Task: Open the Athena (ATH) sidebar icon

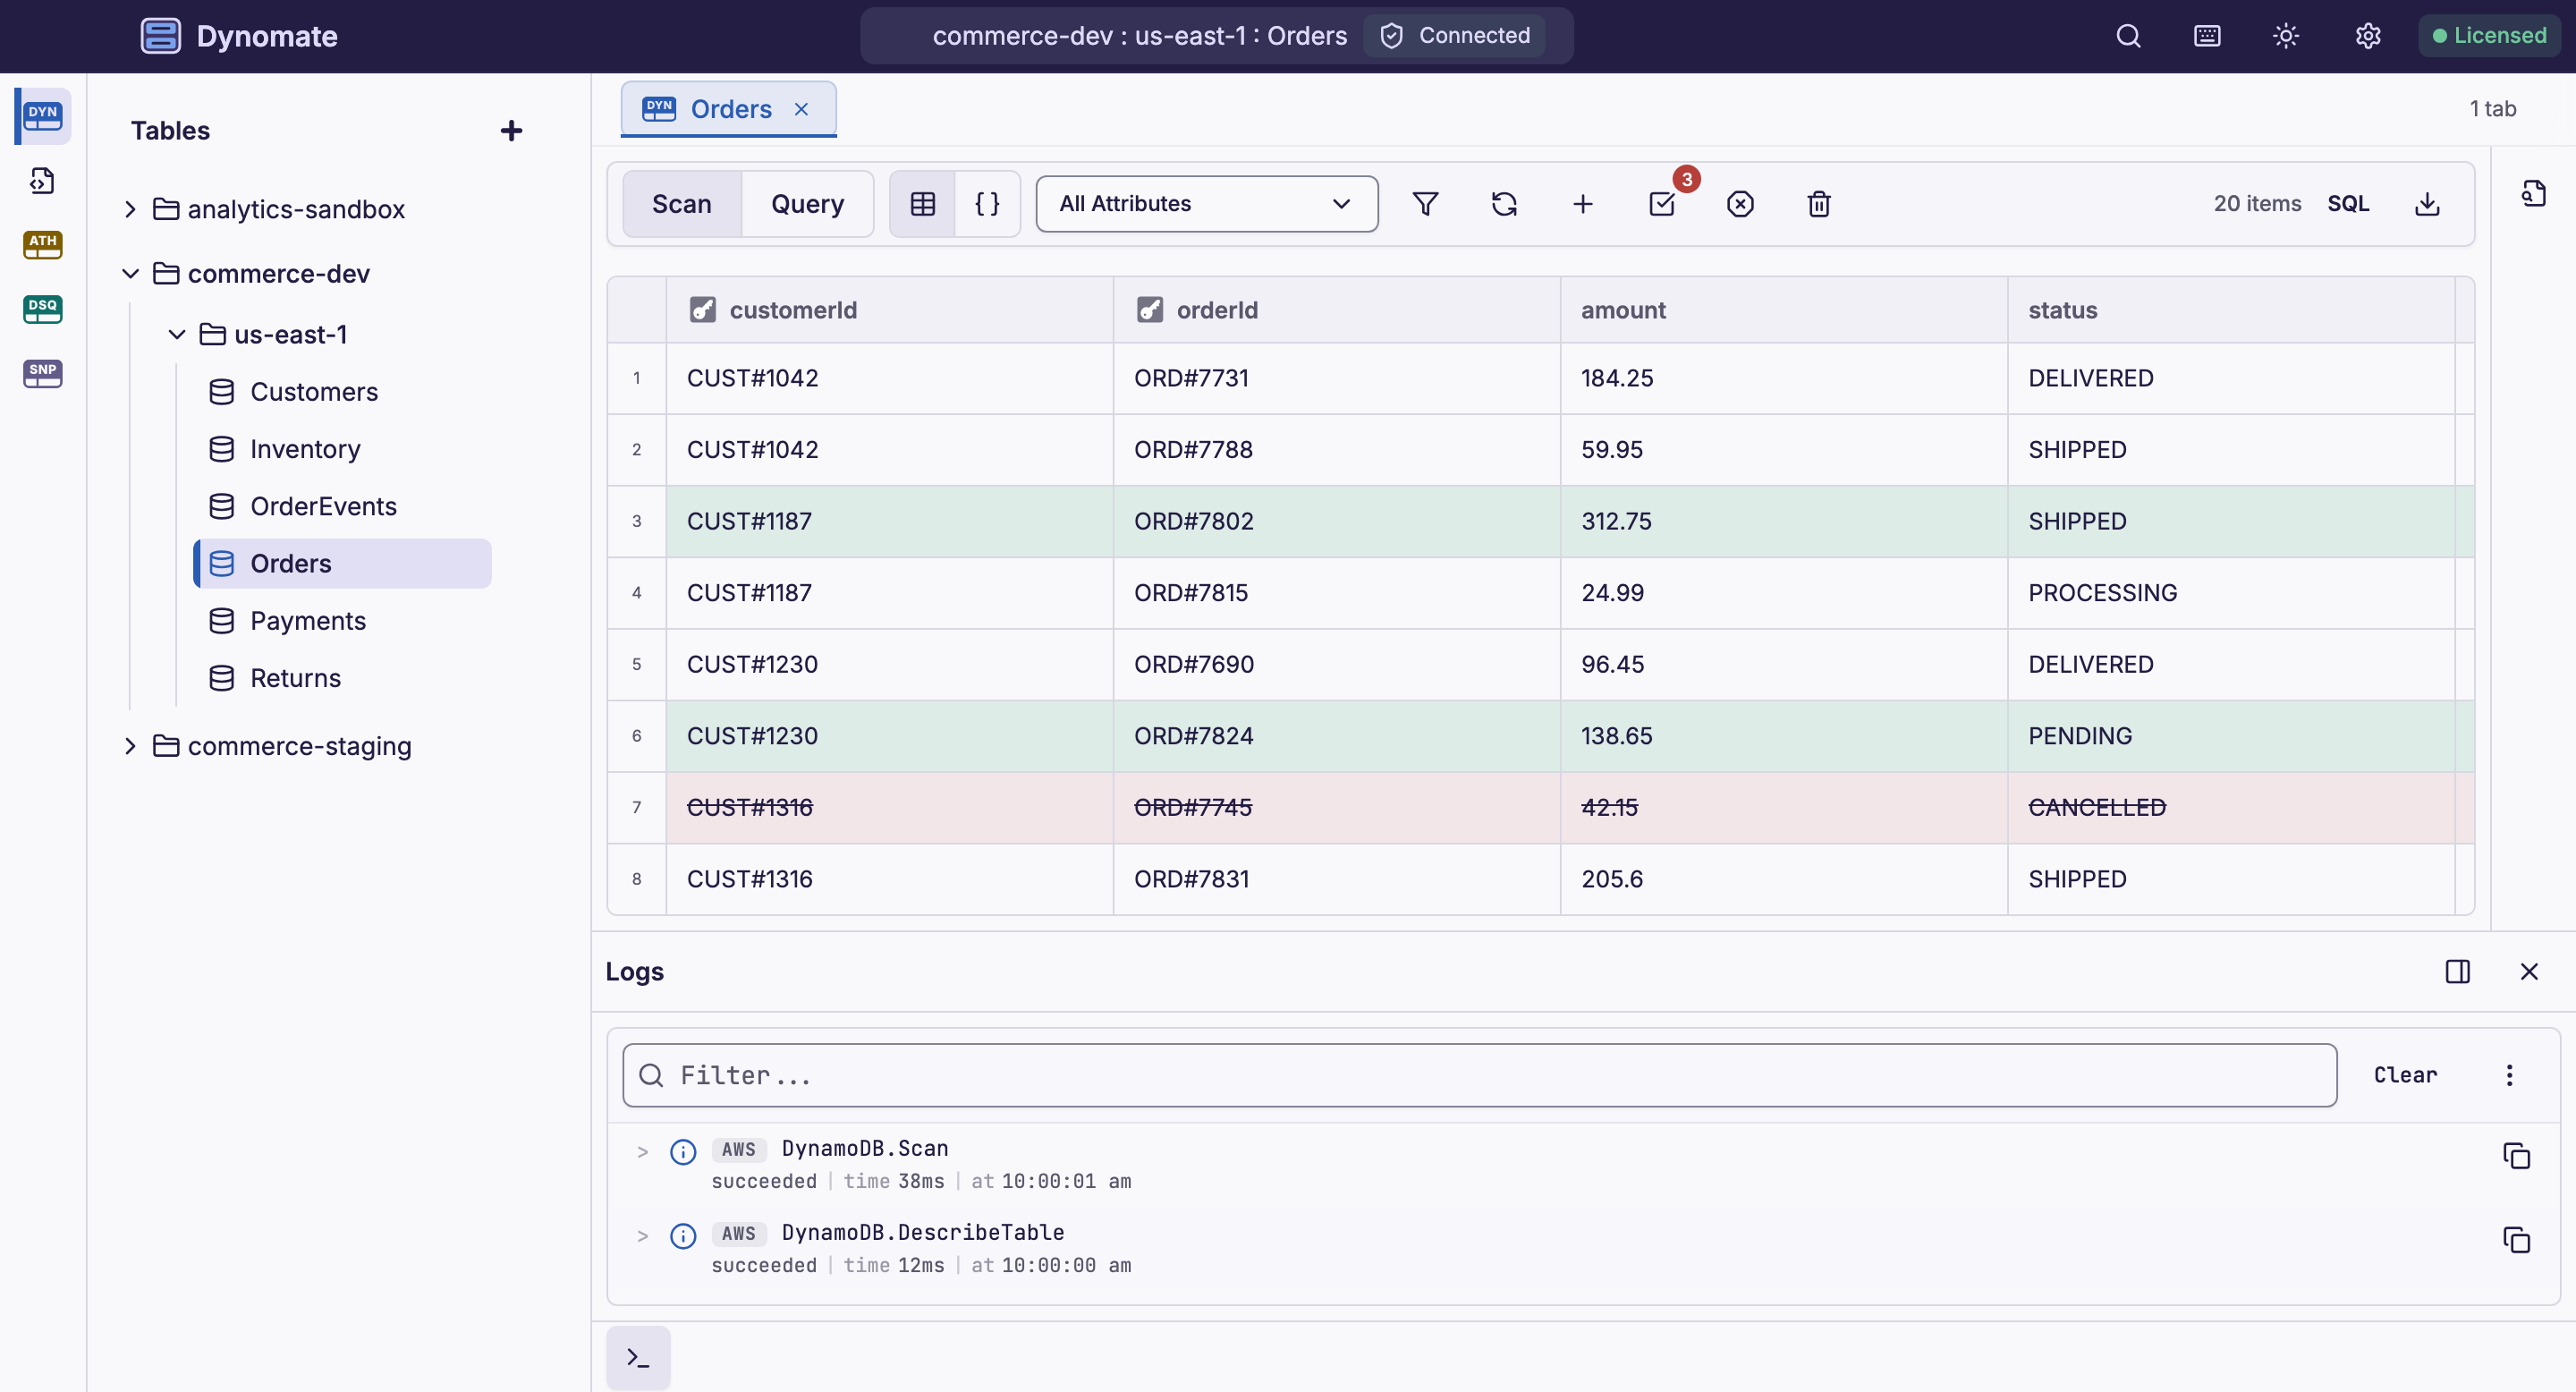Action: point(43,244)
